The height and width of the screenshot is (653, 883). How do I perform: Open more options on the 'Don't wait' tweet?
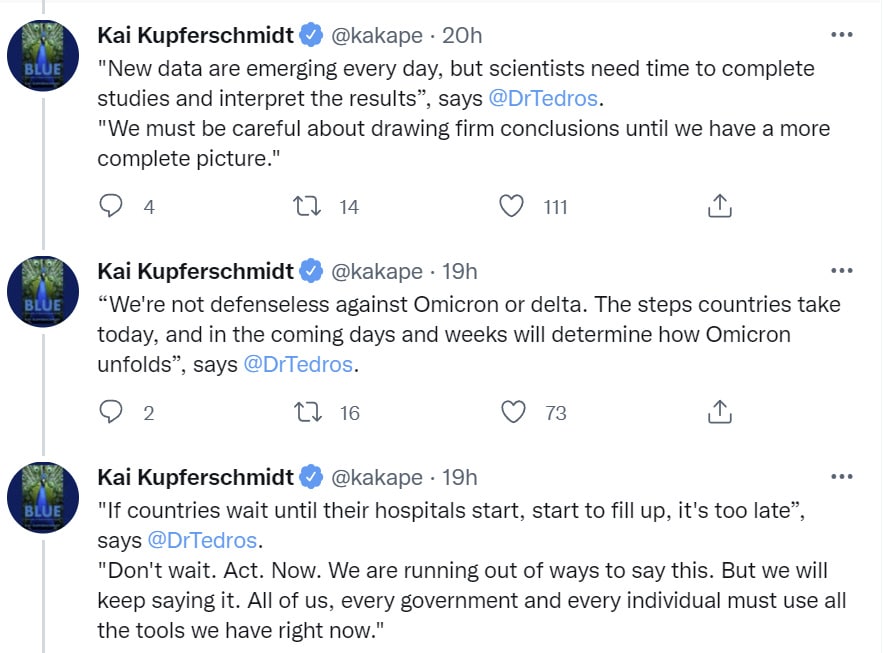842,477
